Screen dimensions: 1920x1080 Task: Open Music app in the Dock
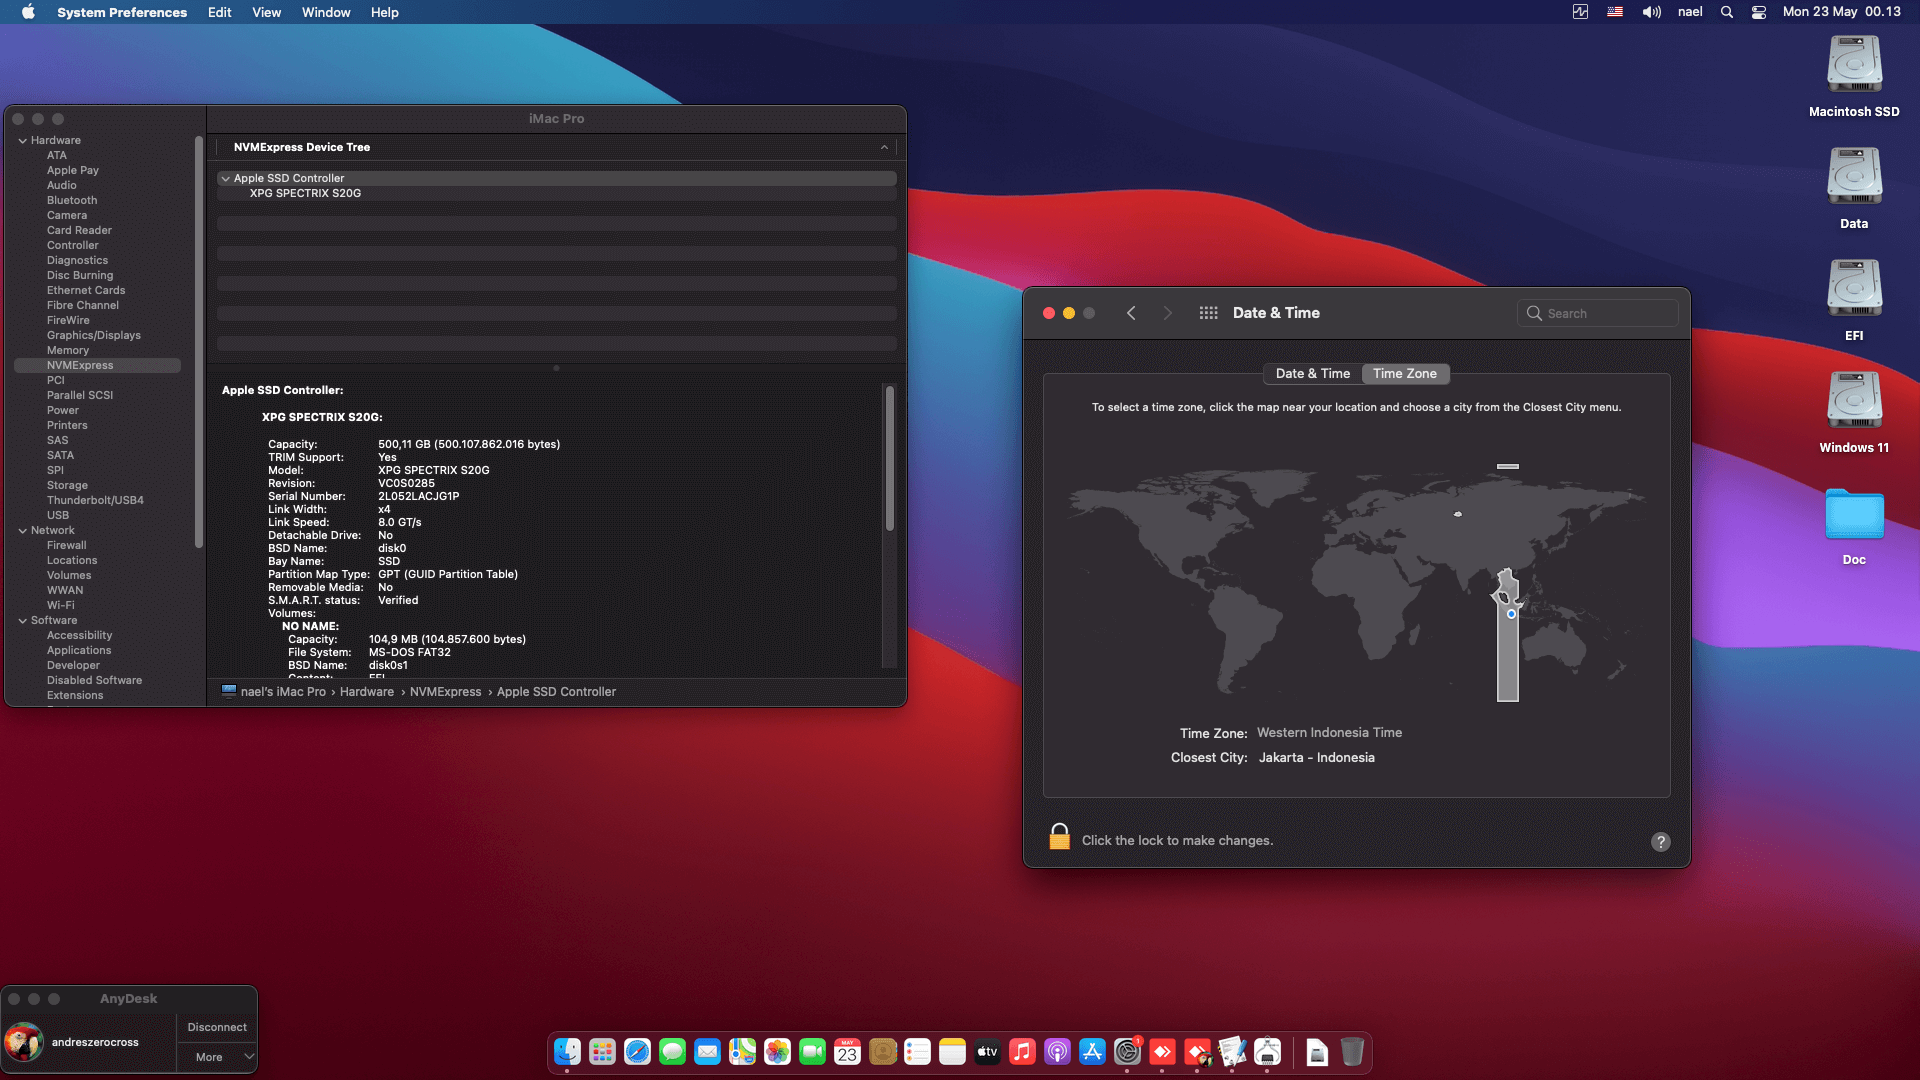[1022, 1052]
